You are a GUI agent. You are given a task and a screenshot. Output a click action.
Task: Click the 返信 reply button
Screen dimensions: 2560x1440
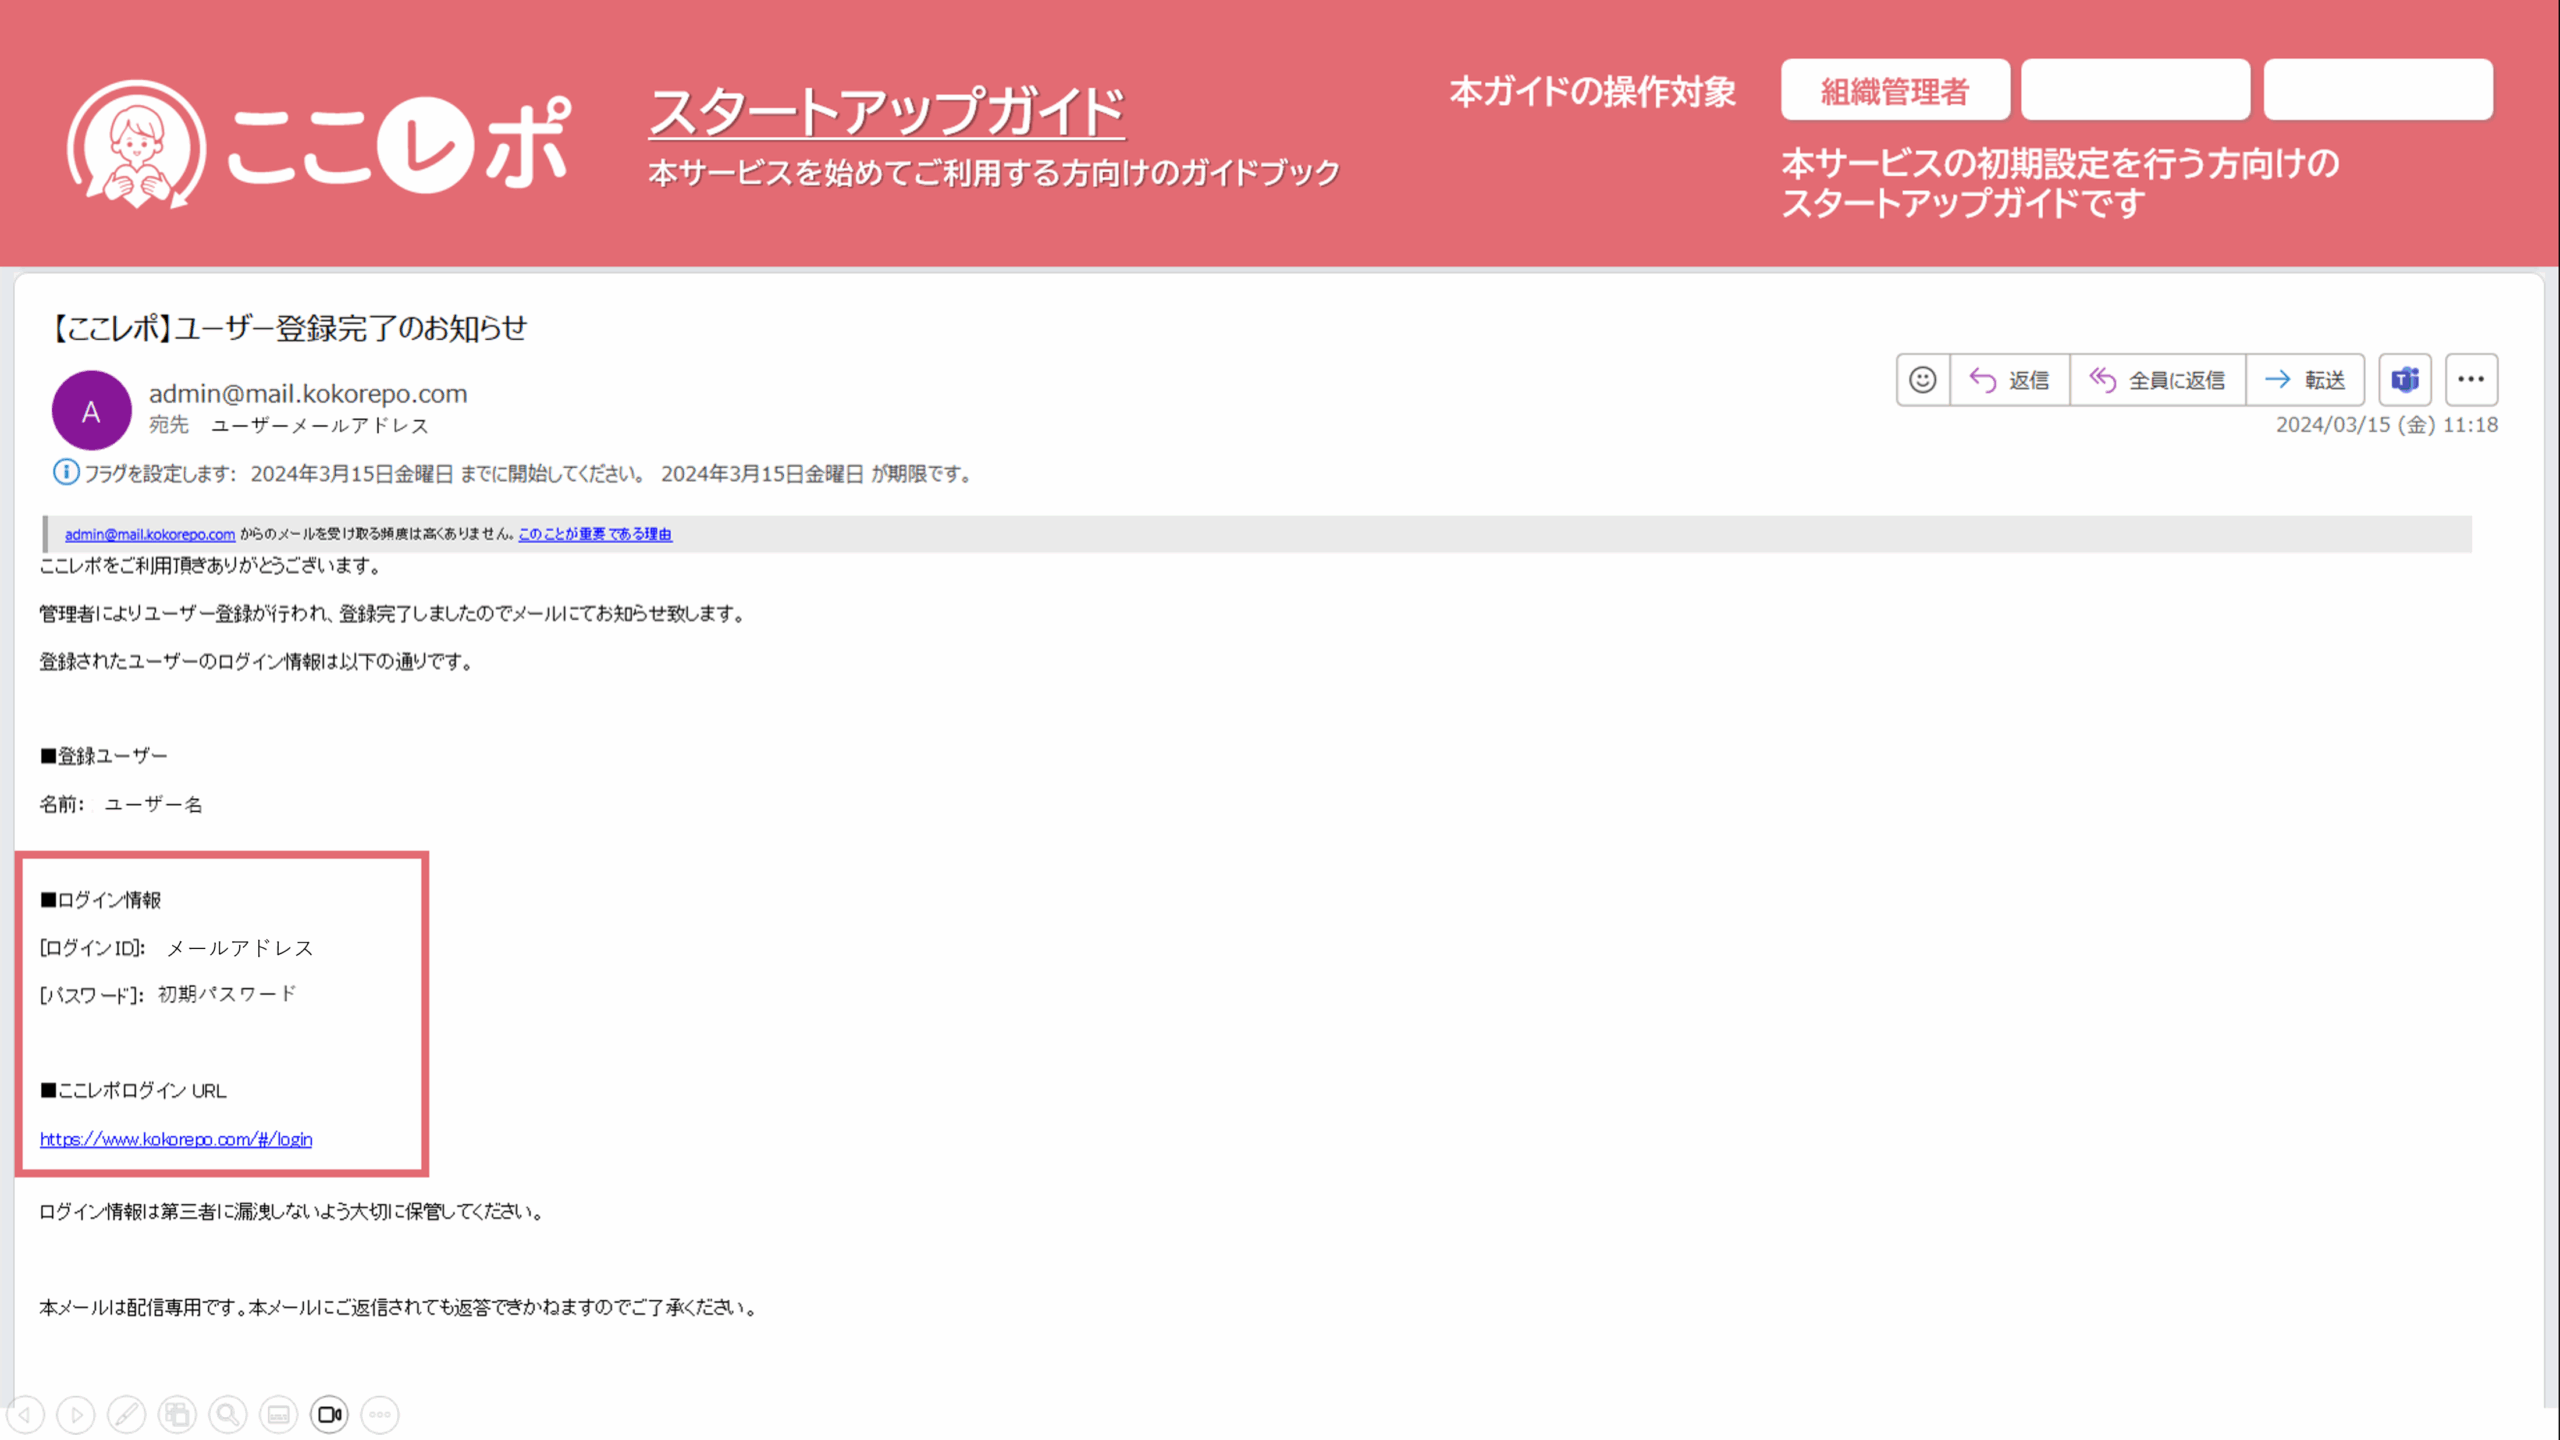2009,380
